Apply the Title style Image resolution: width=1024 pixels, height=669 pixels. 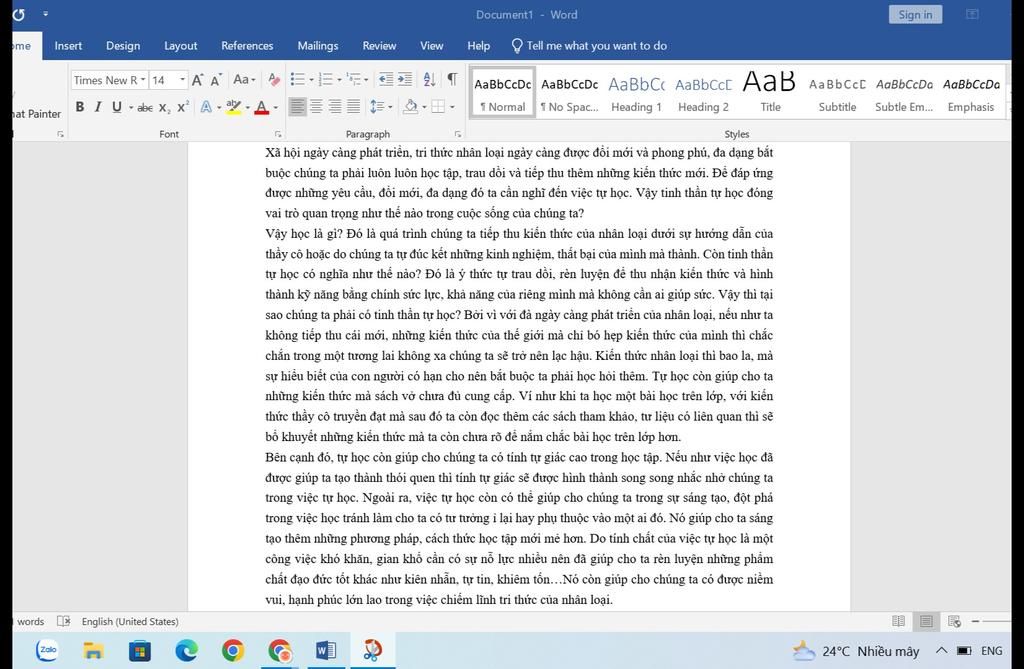770,93
